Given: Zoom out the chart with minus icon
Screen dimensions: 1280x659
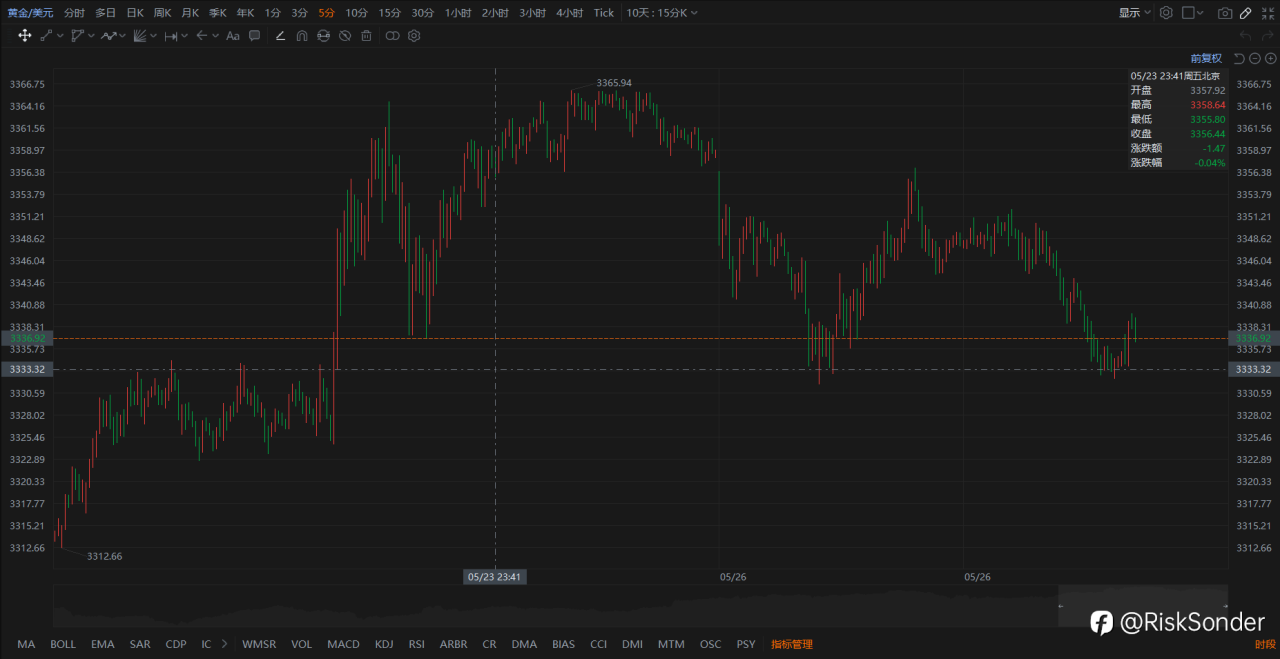Looking at the screenshot, I should (x=1255, y=58).
